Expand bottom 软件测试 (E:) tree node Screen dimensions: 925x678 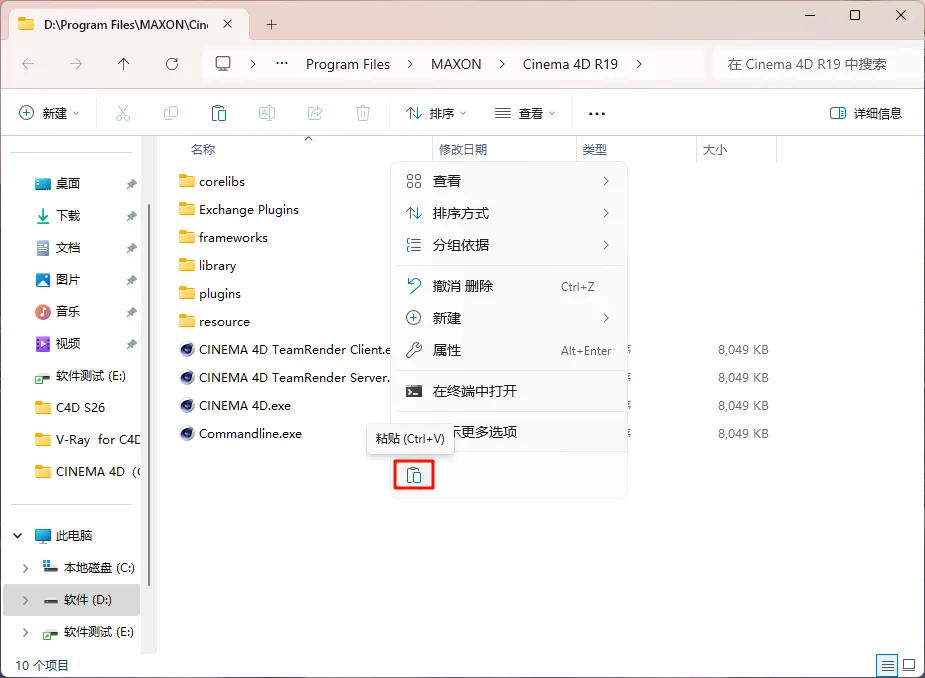25,632
